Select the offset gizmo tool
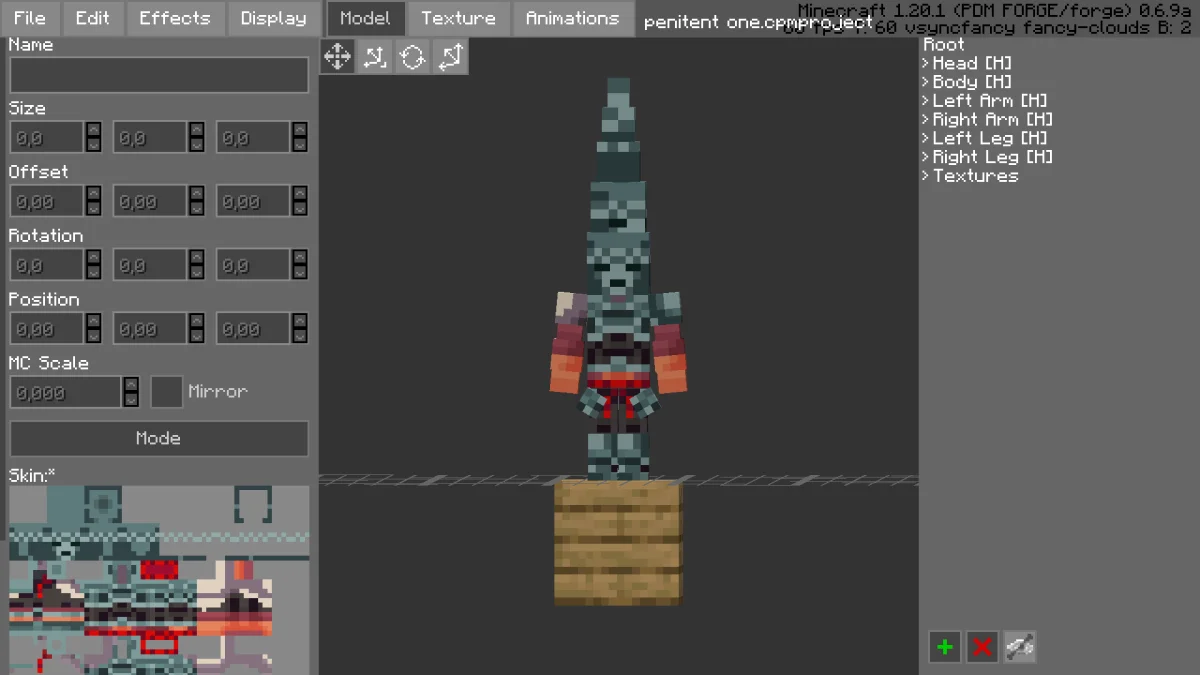The height and width of the screenshot is (675, 1200). pyautogui.click(x=375, y=57)
